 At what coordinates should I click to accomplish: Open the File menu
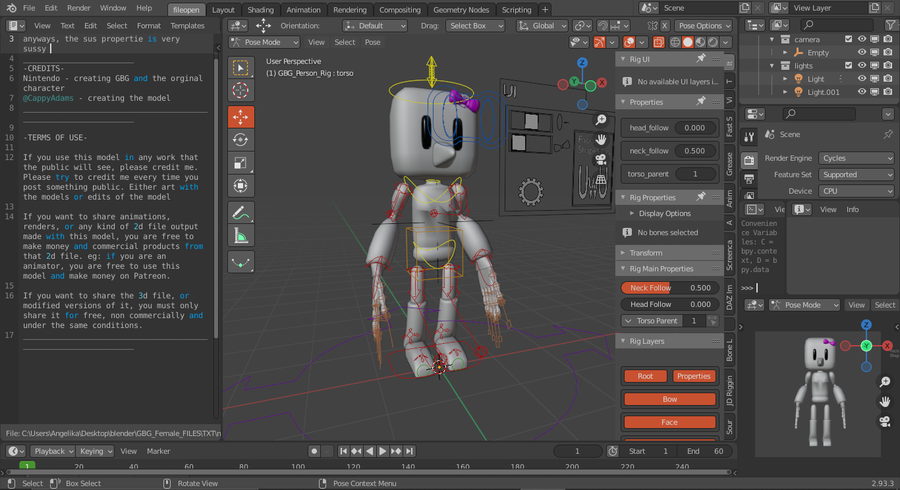29,8
